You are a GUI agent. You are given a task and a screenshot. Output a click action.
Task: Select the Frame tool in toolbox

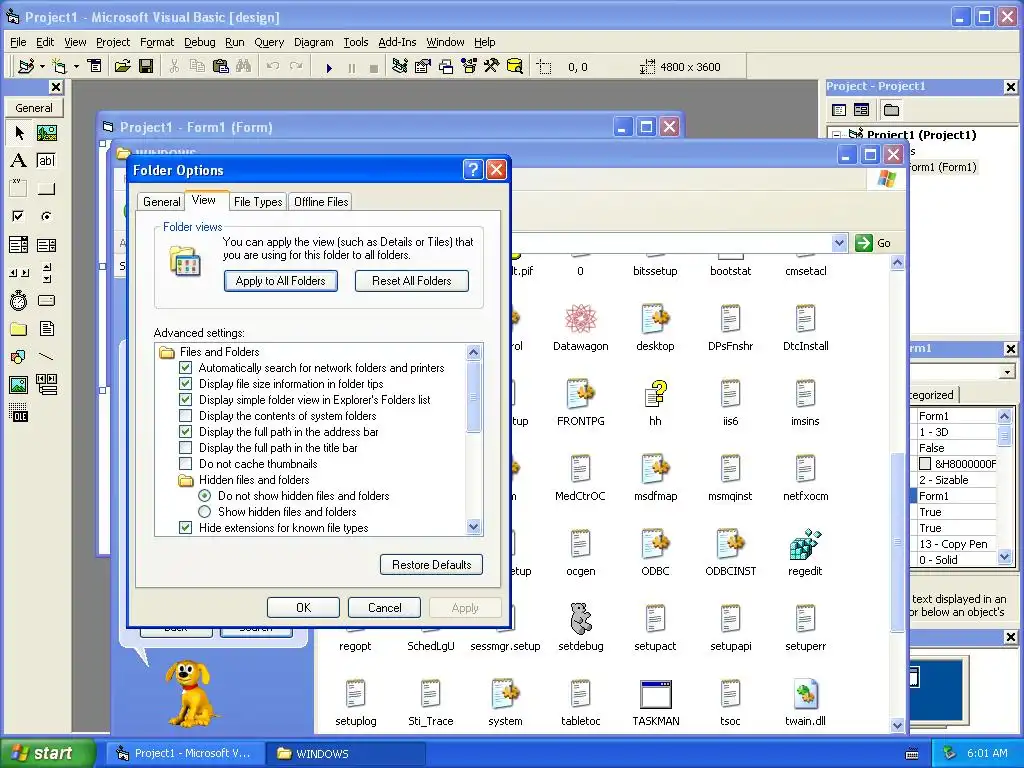click(x=19, y=189)
